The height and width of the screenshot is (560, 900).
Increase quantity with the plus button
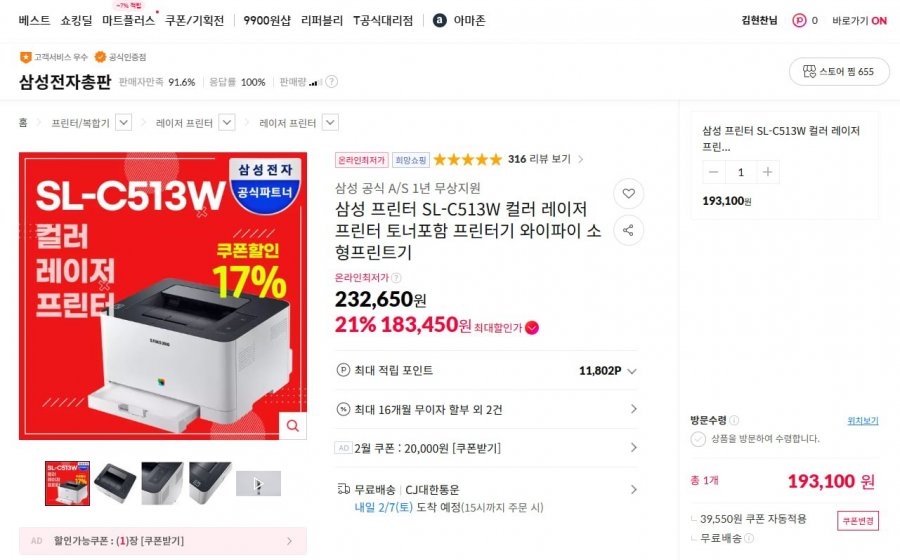click(x=767, y=172)
